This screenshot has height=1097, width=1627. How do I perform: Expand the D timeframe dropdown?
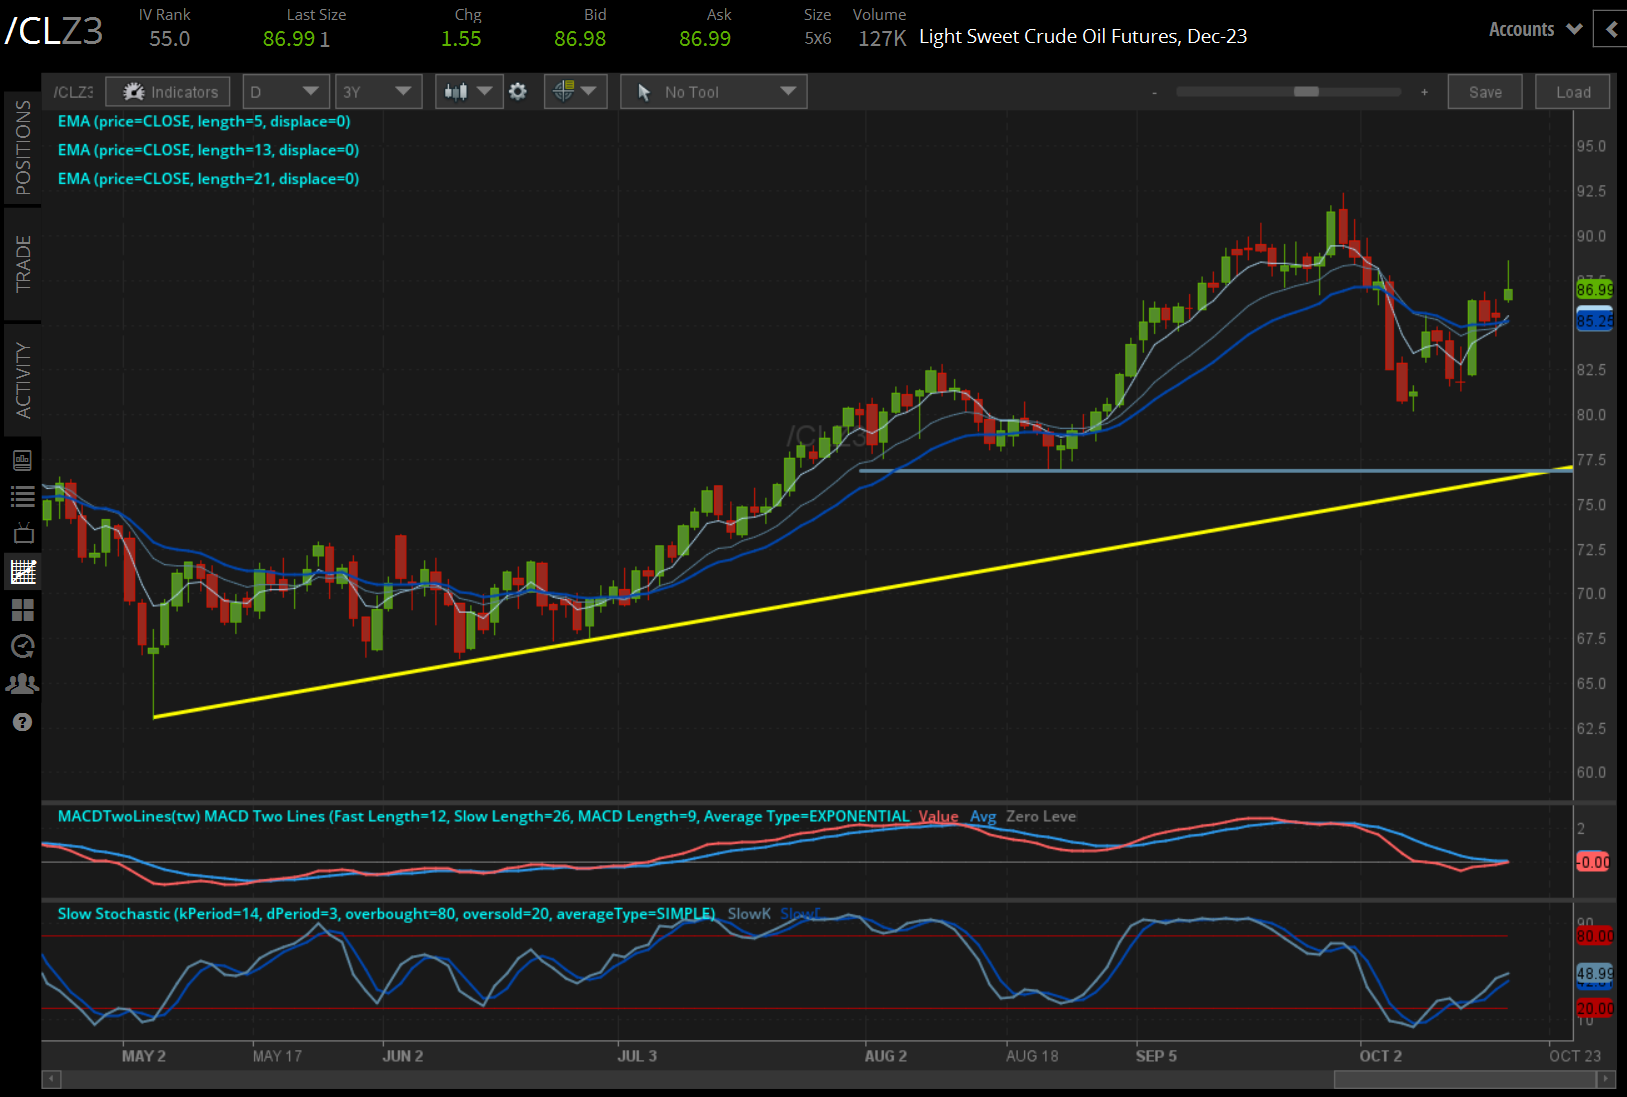286,92
